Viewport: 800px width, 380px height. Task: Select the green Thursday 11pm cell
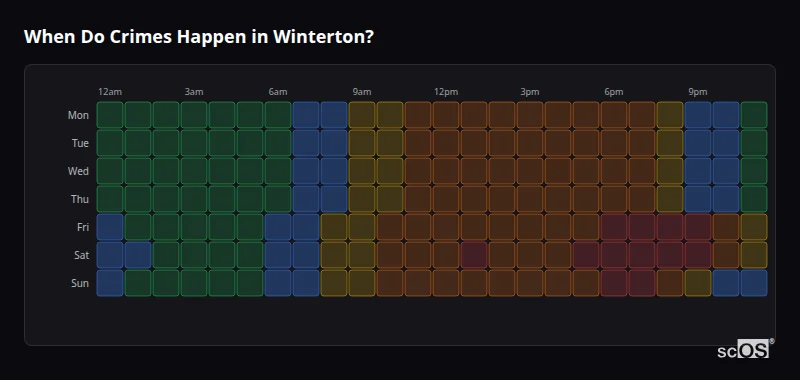pyautogui.click(x=754, y=199)
